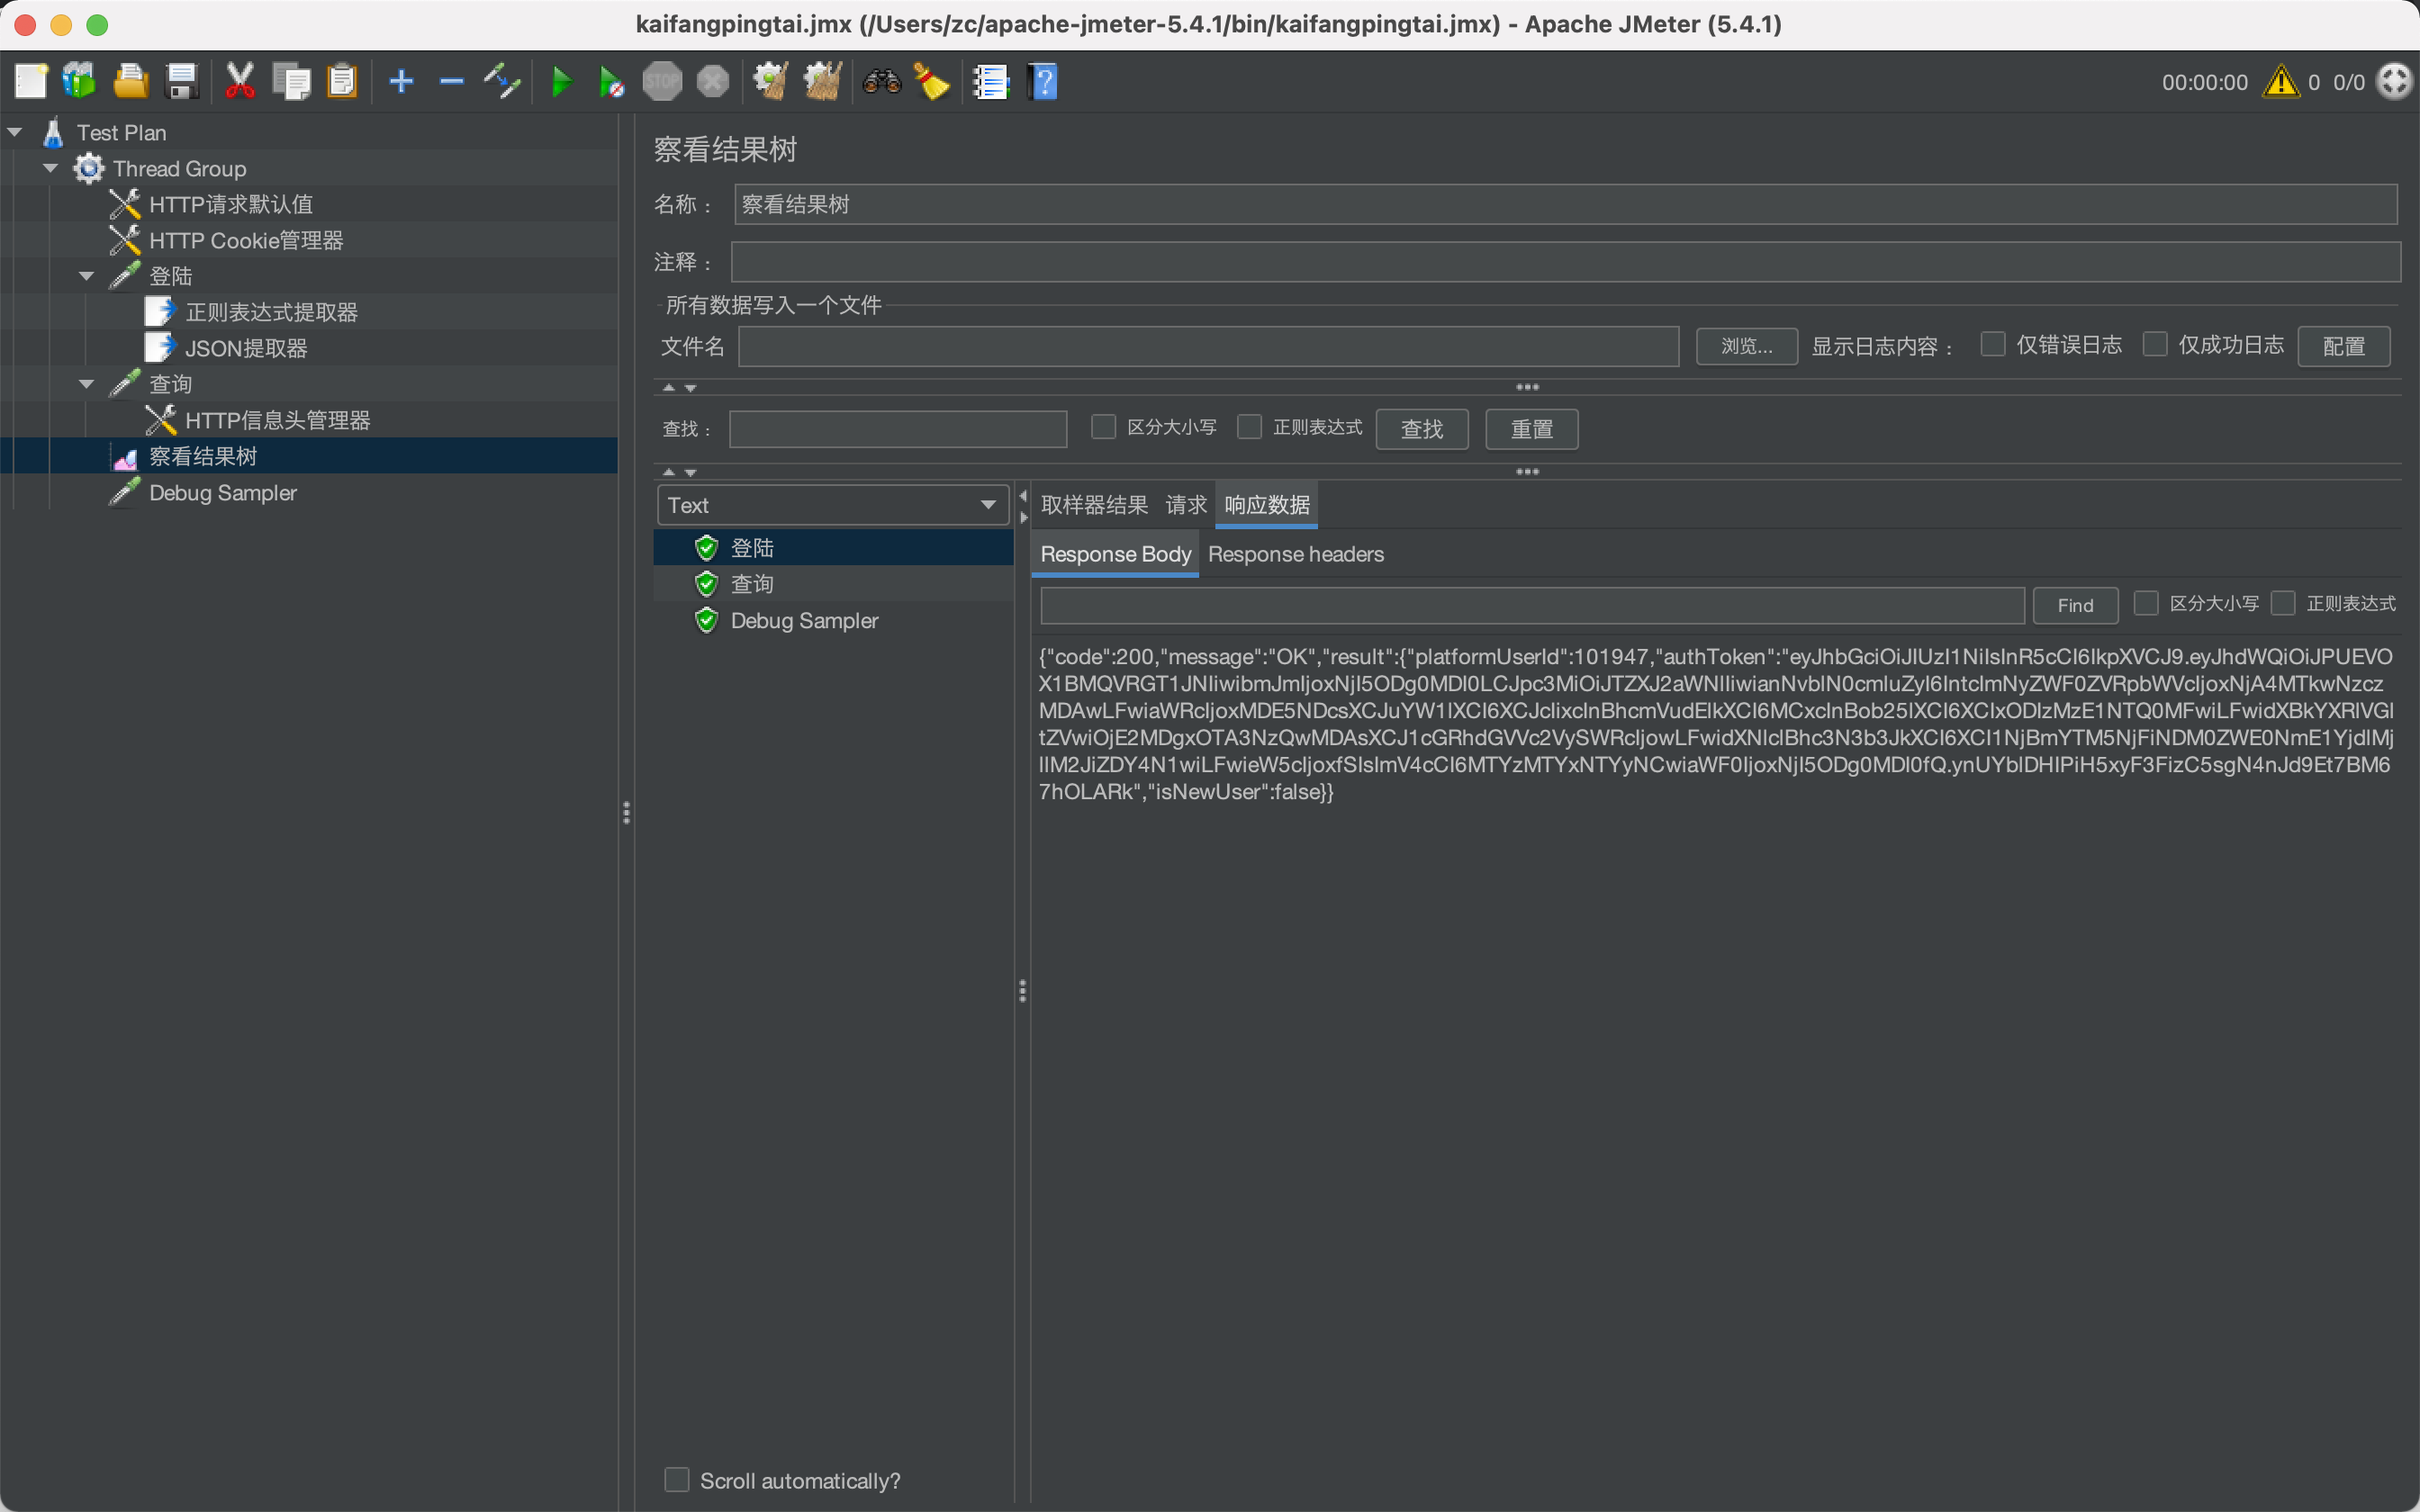Click the plus Expand All icon
Screen dimensions: 2420x1512
401,81
